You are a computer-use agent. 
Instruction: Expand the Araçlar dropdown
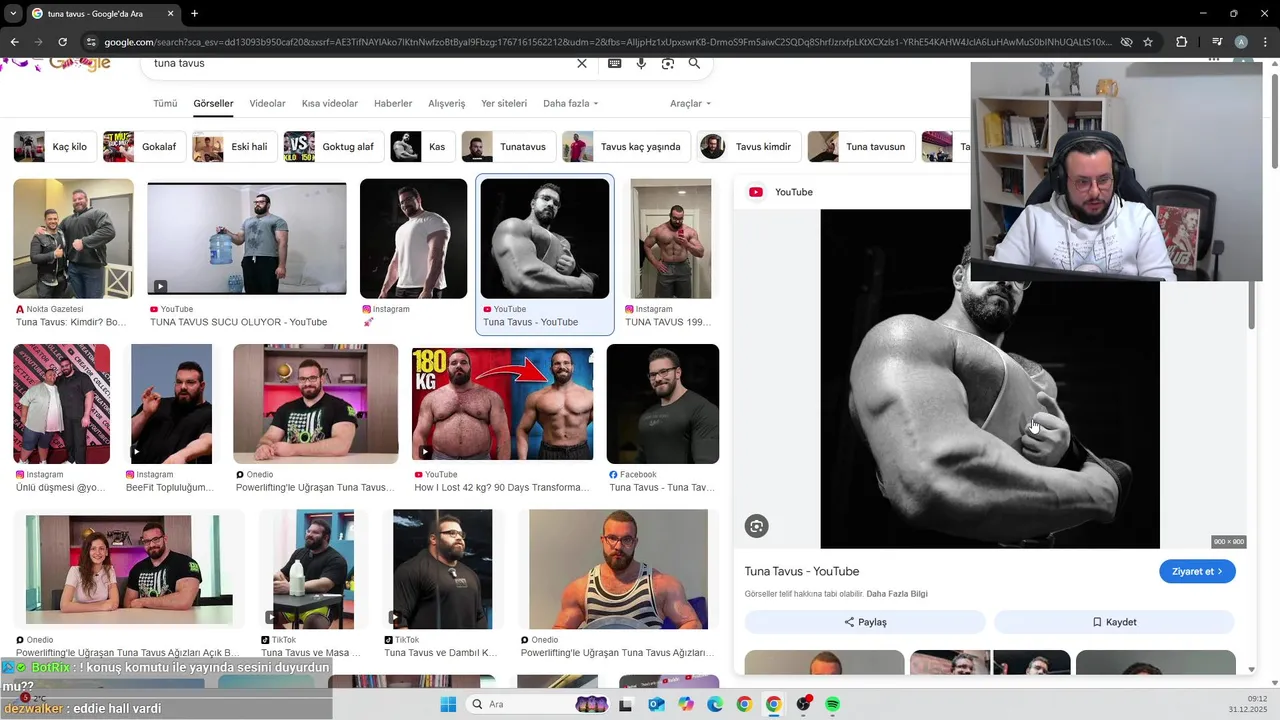690,103
